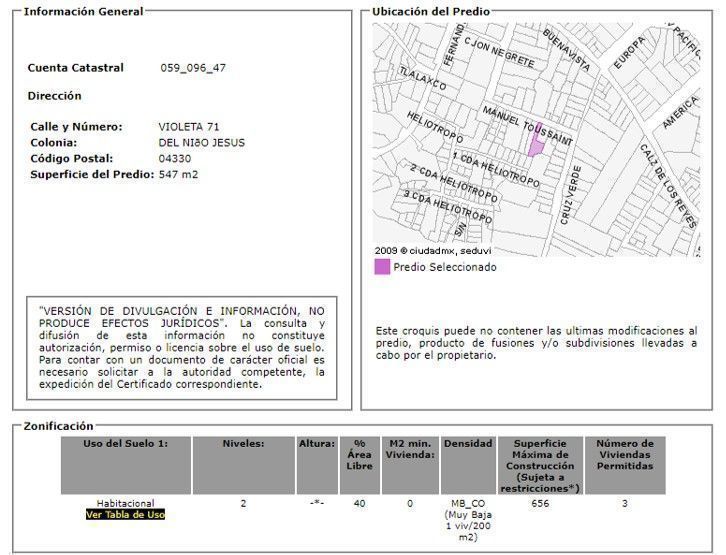Click the Predio Seleccionado purple legend swatch

coord(381,267)
